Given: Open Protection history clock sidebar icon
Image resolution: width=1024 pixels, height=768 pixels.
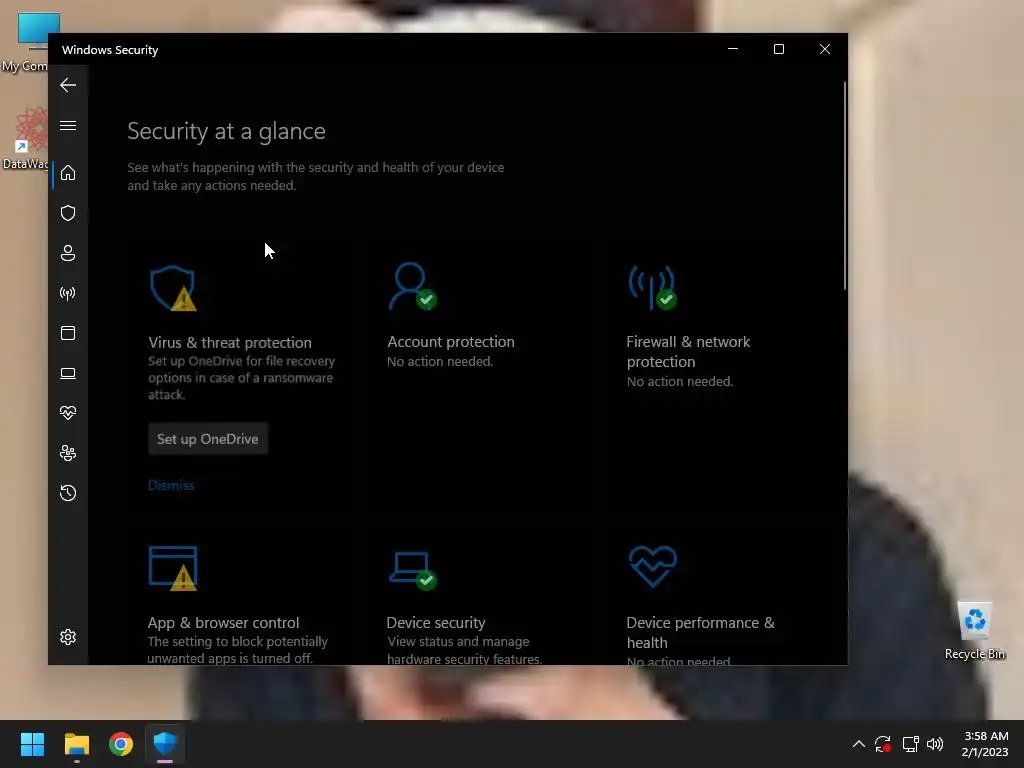Looking at the screenshot, I should point(68,493).
